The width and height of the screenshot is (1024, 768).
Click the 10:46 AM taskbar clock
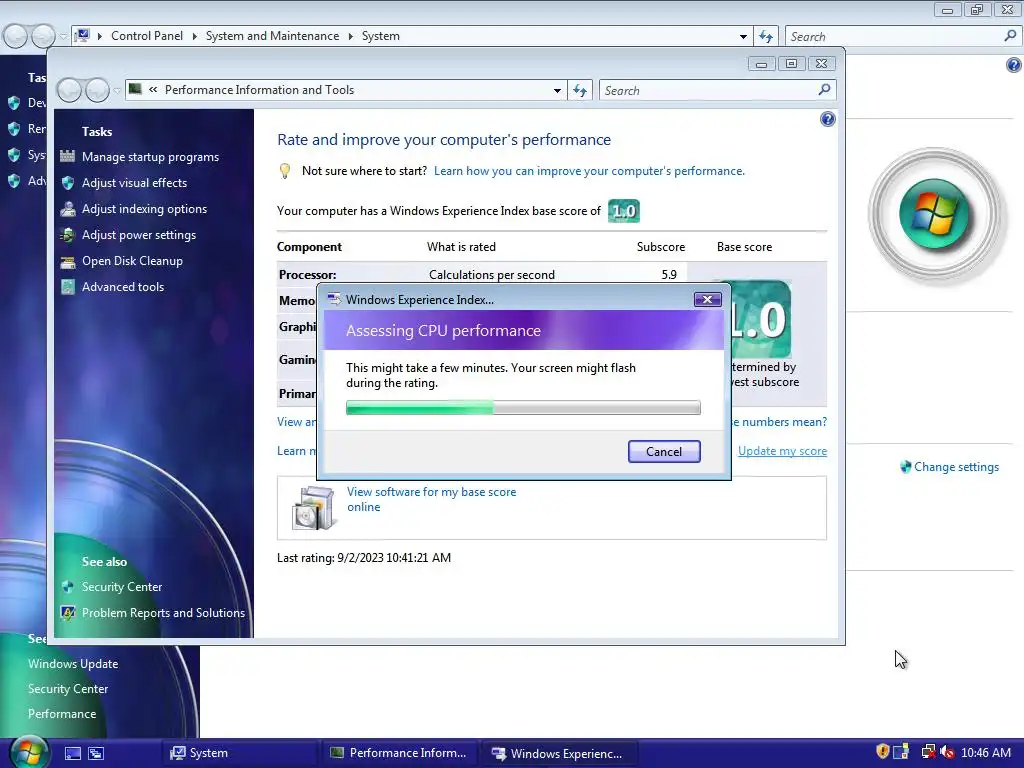click(986, 752)
